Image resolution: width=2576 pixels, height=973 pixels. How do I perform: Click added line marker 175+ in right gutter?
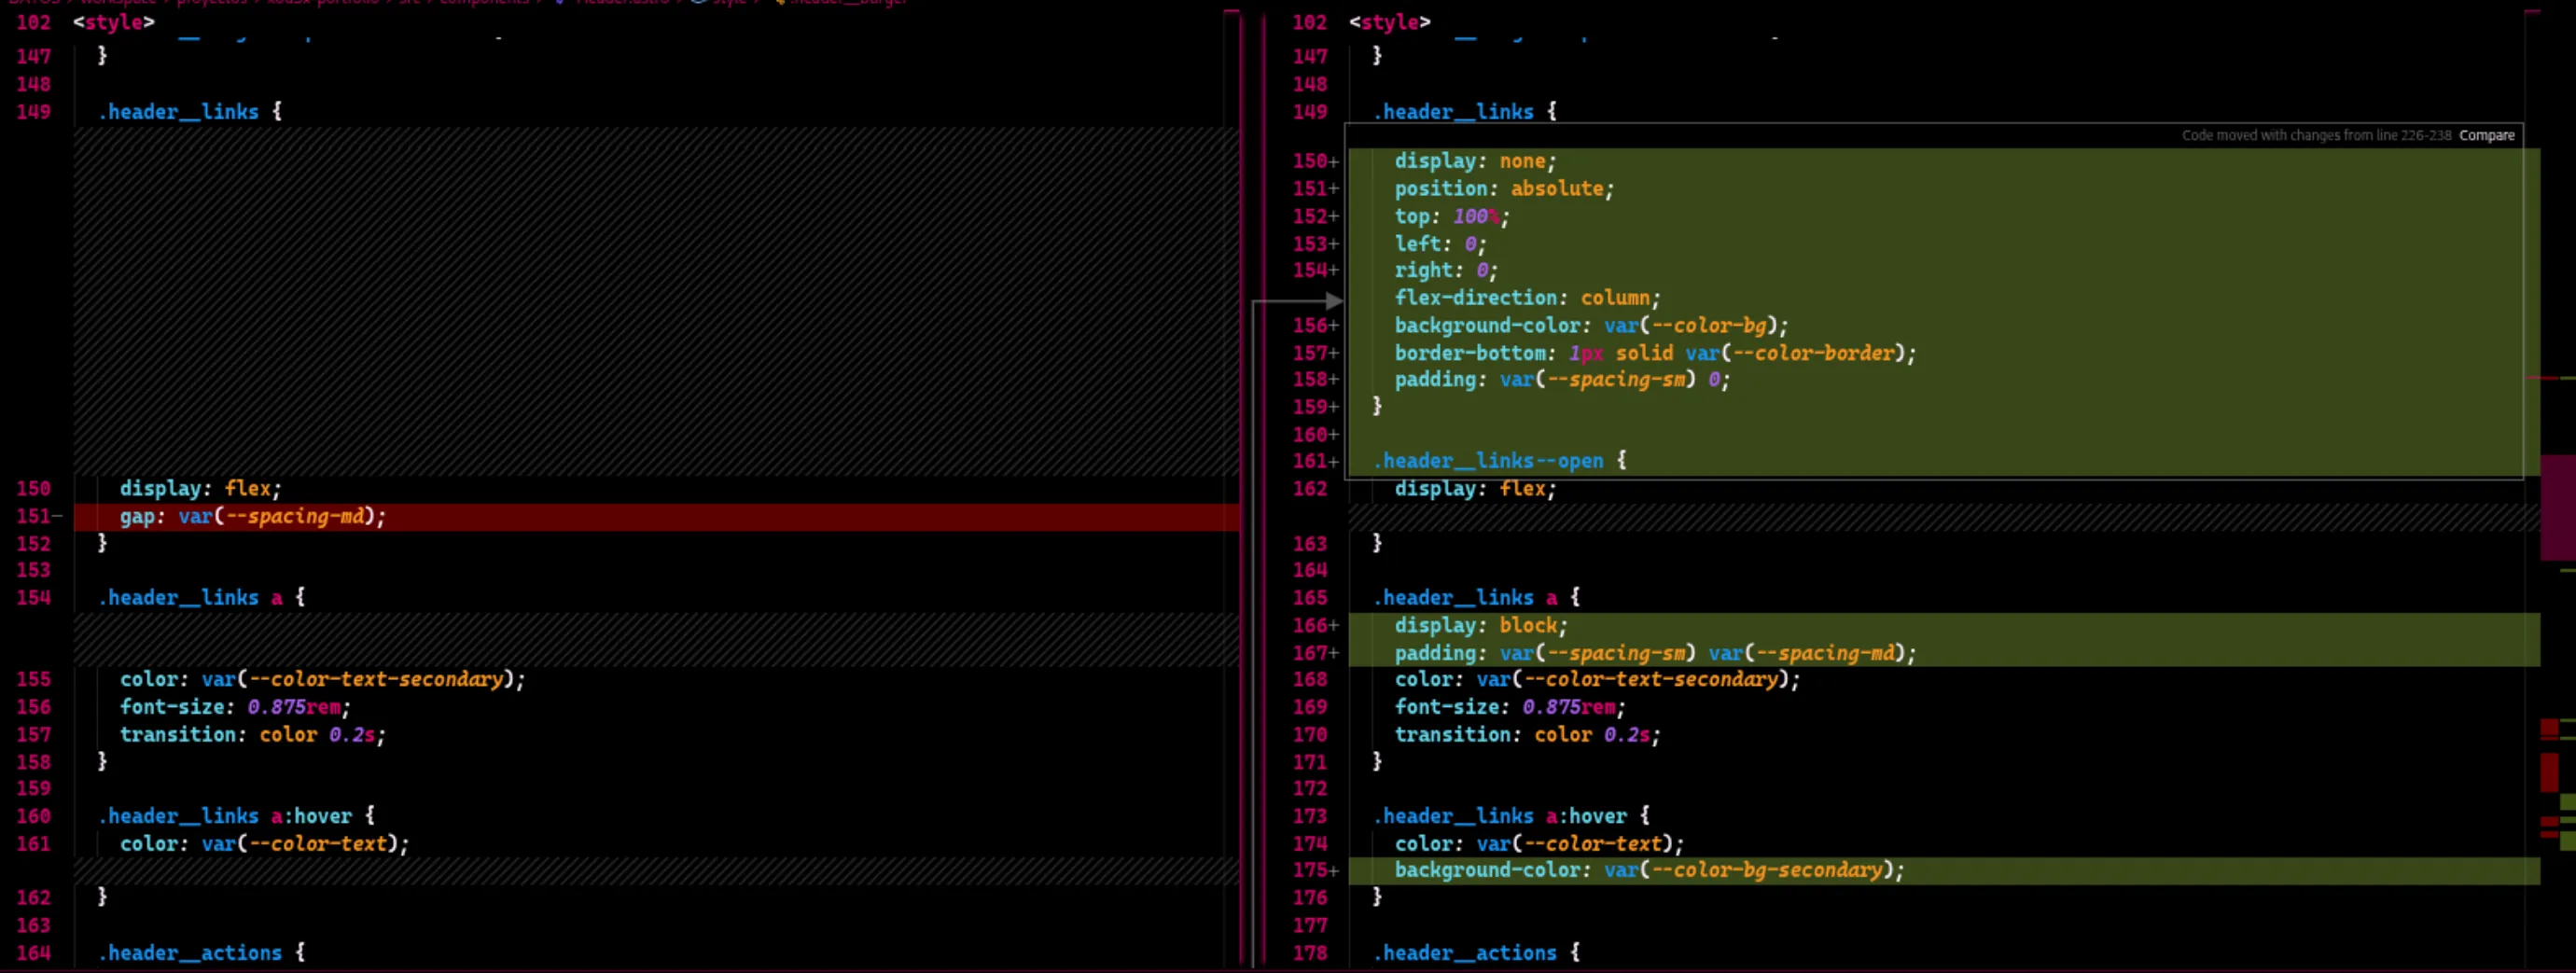point(1315,870)
